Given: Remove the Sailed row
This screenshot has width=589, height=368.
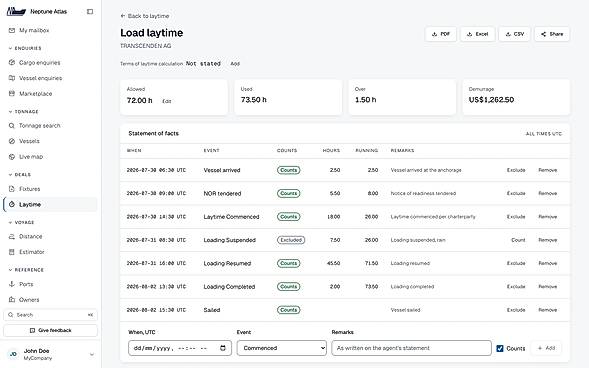Looking at the screenshot, I should (547, 310).
